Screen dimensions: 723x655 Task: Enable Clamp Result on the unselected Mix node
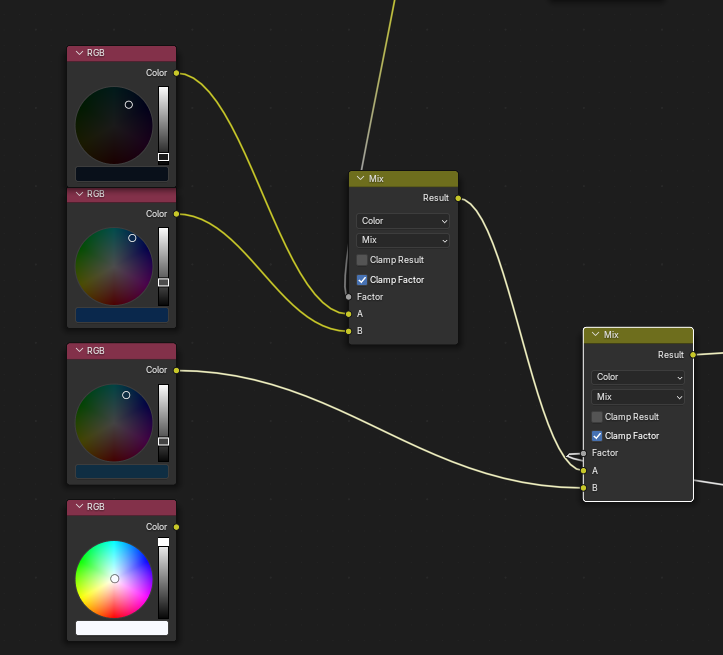pyautogui.click(x=362, y=260)
